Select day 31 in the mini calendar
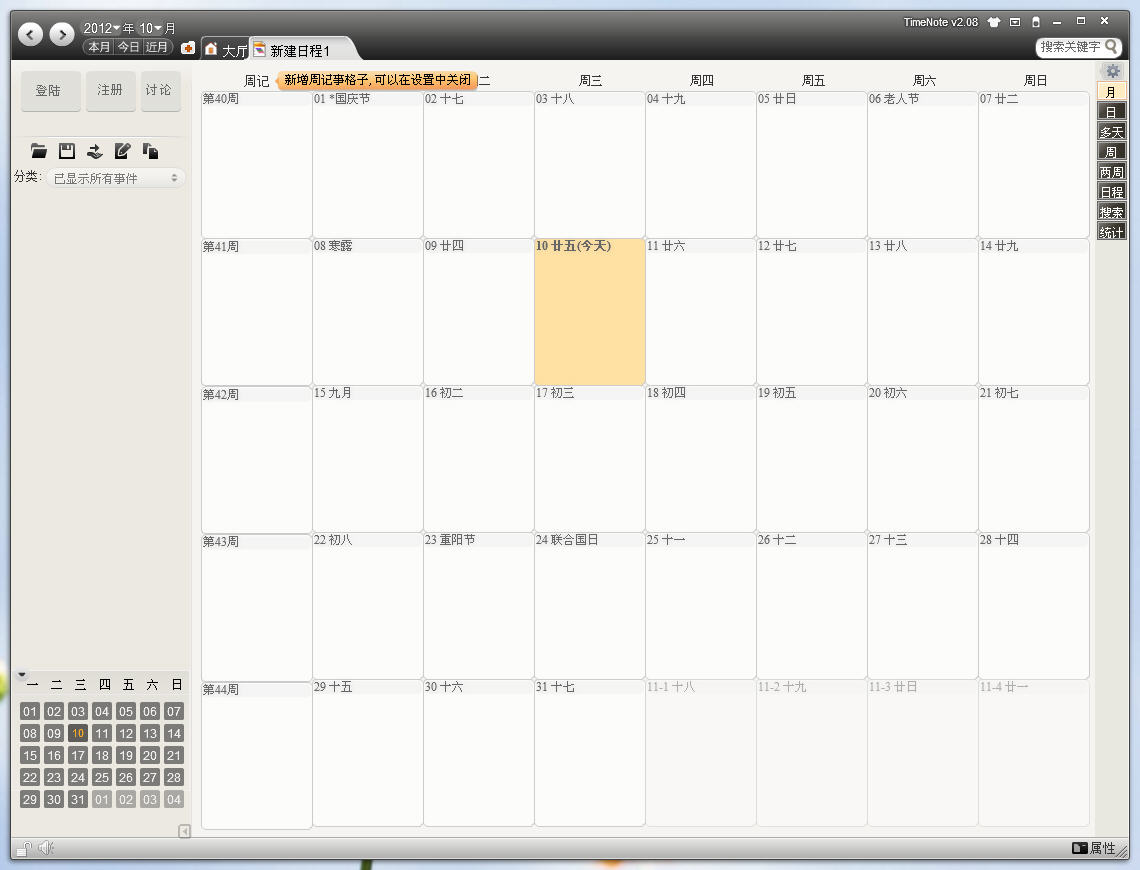 click(x=78, y=799)
